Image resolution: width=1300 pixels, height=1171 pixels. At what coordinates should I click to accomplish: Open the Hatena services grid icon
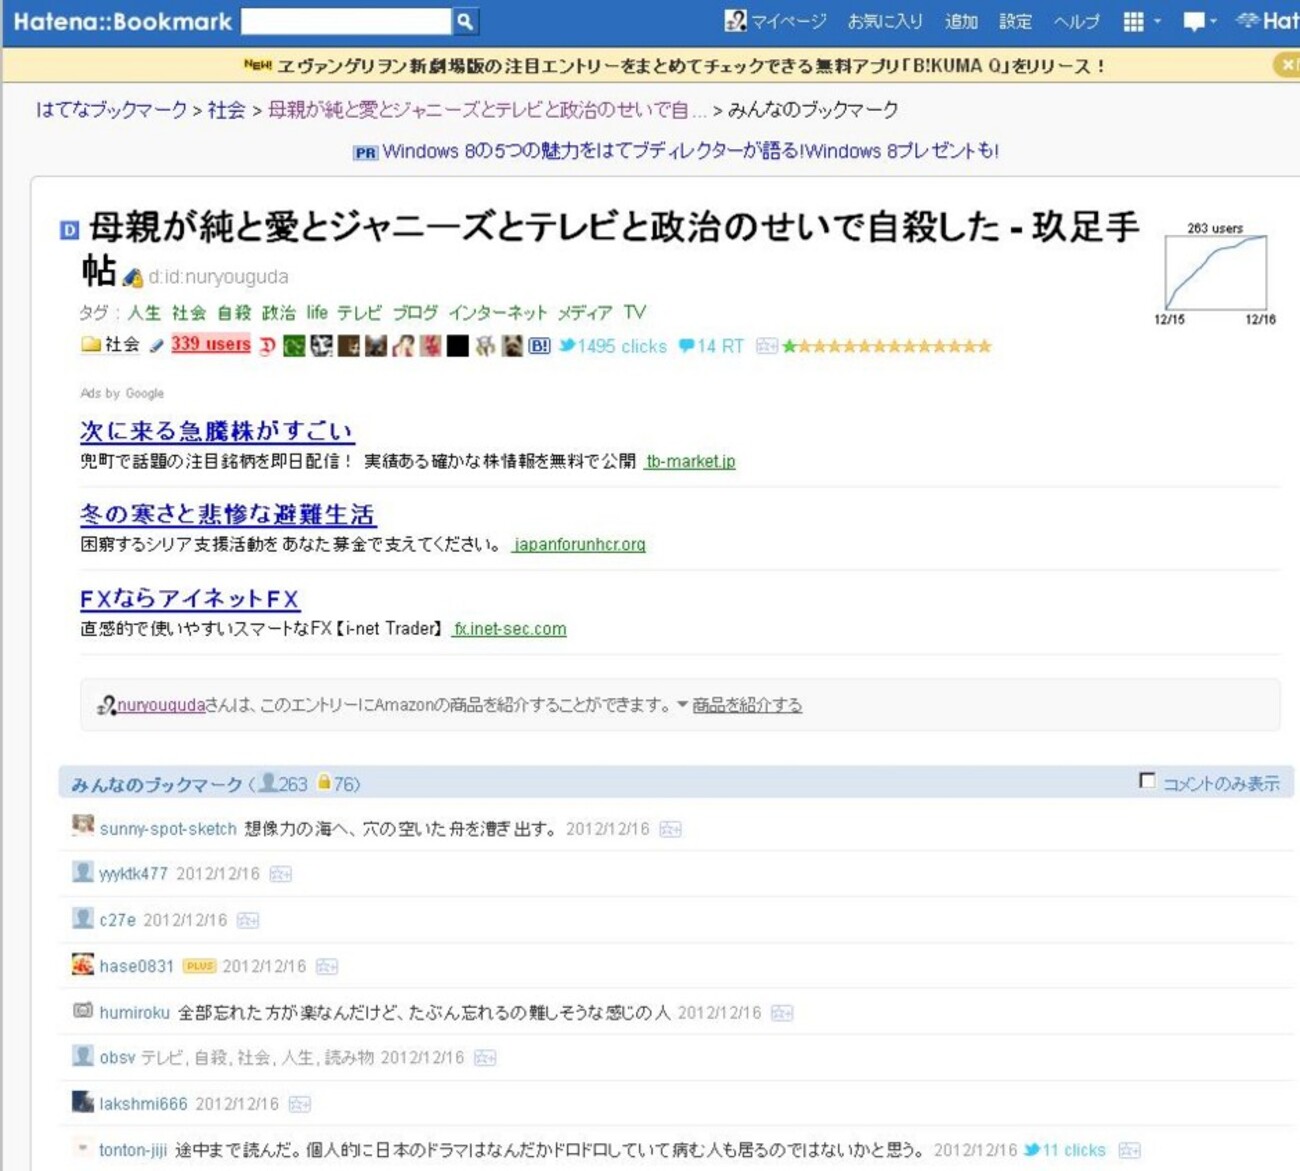[1133, 21]
